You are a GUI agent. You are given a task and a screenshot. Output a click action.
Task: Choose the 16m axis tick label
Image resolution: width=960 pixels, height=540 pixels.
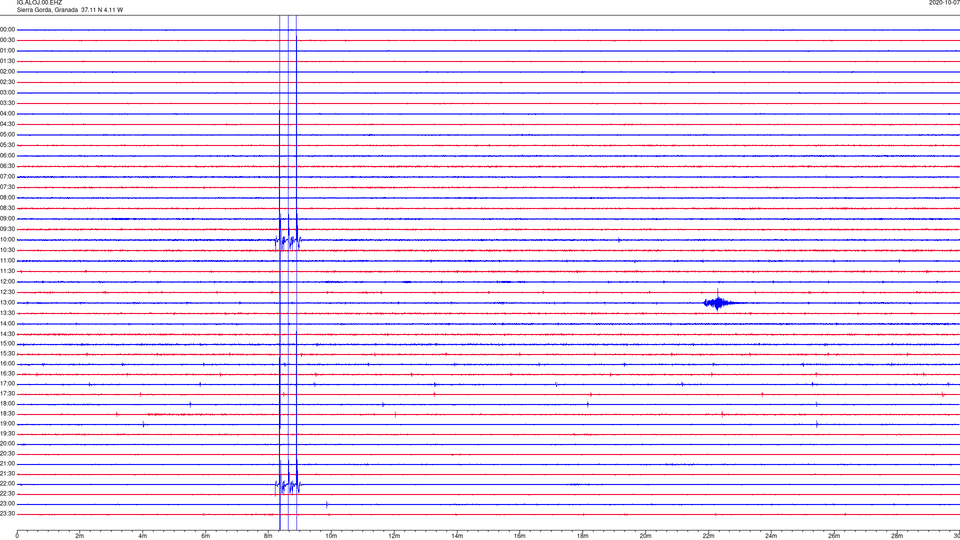[519, 536]
